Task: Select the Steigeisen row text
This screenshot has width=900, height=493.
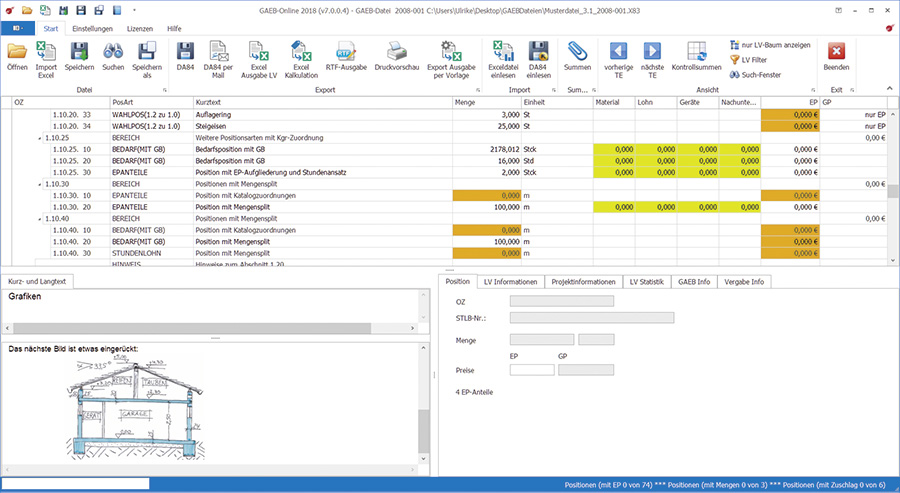Action: 211,126
